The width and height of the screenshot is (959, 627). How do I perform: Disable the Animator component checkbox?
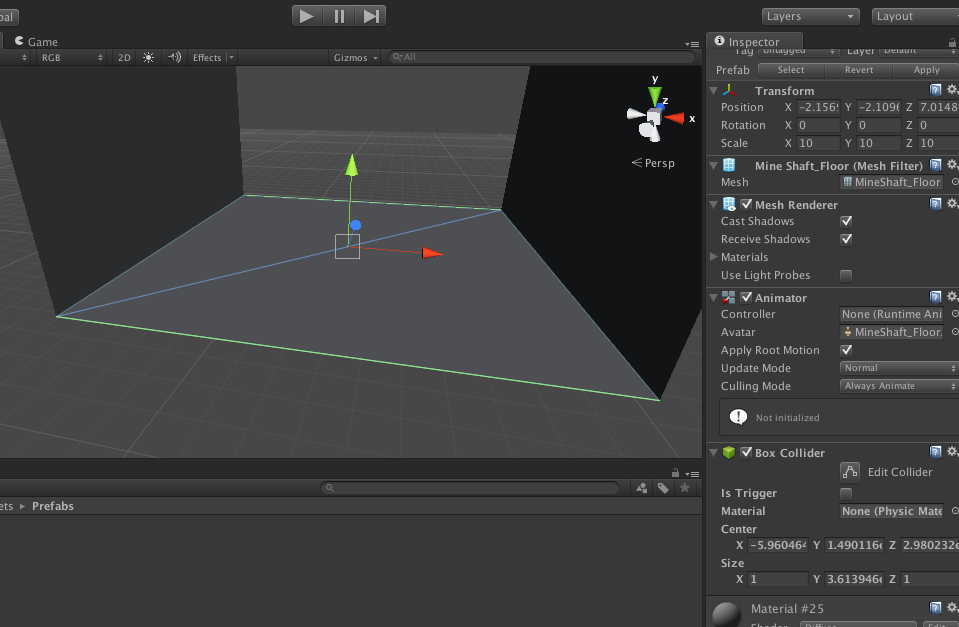pos(746,297)
